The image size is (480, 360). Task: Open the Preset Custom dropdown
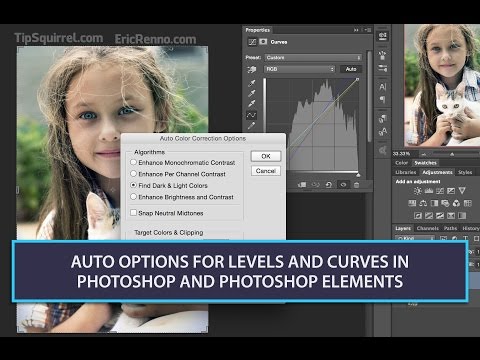pyautogui.click(x=313, y=58)
